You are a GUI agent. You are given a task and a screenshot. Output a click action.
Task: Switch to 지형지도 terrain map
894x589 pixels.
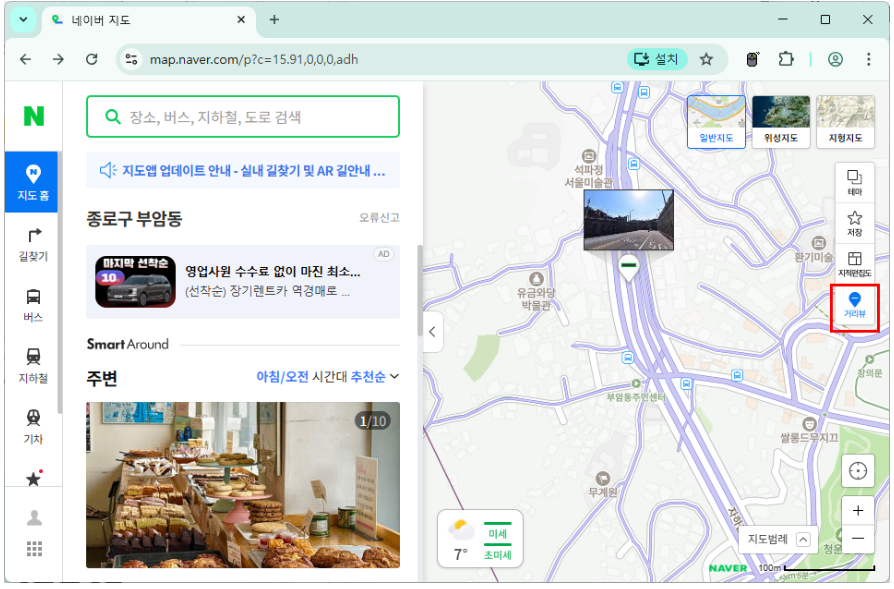(x=845, y=122)
